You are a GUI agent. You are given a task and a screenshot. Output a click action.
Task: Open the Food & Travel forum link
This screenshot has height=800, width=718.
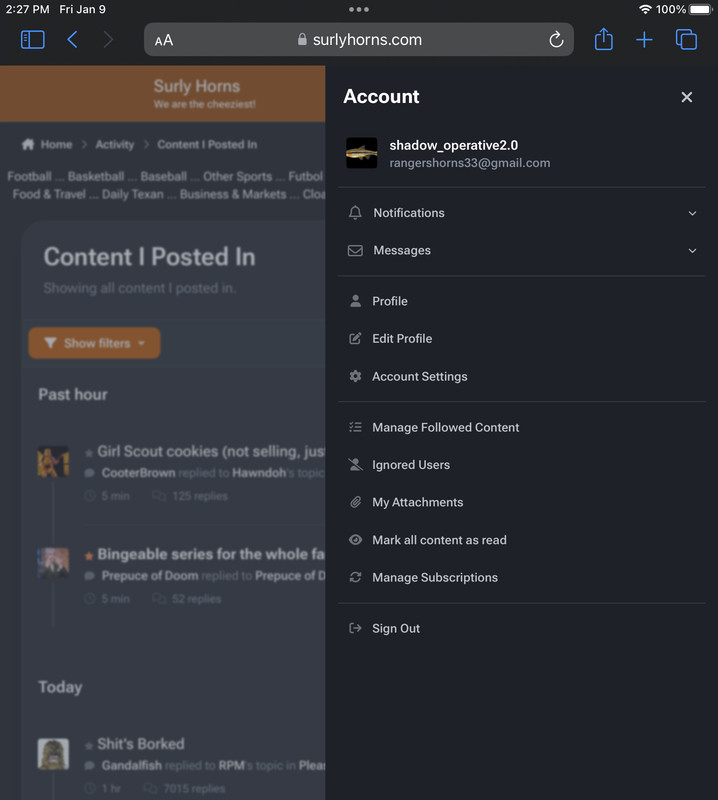tap(49, 194)
